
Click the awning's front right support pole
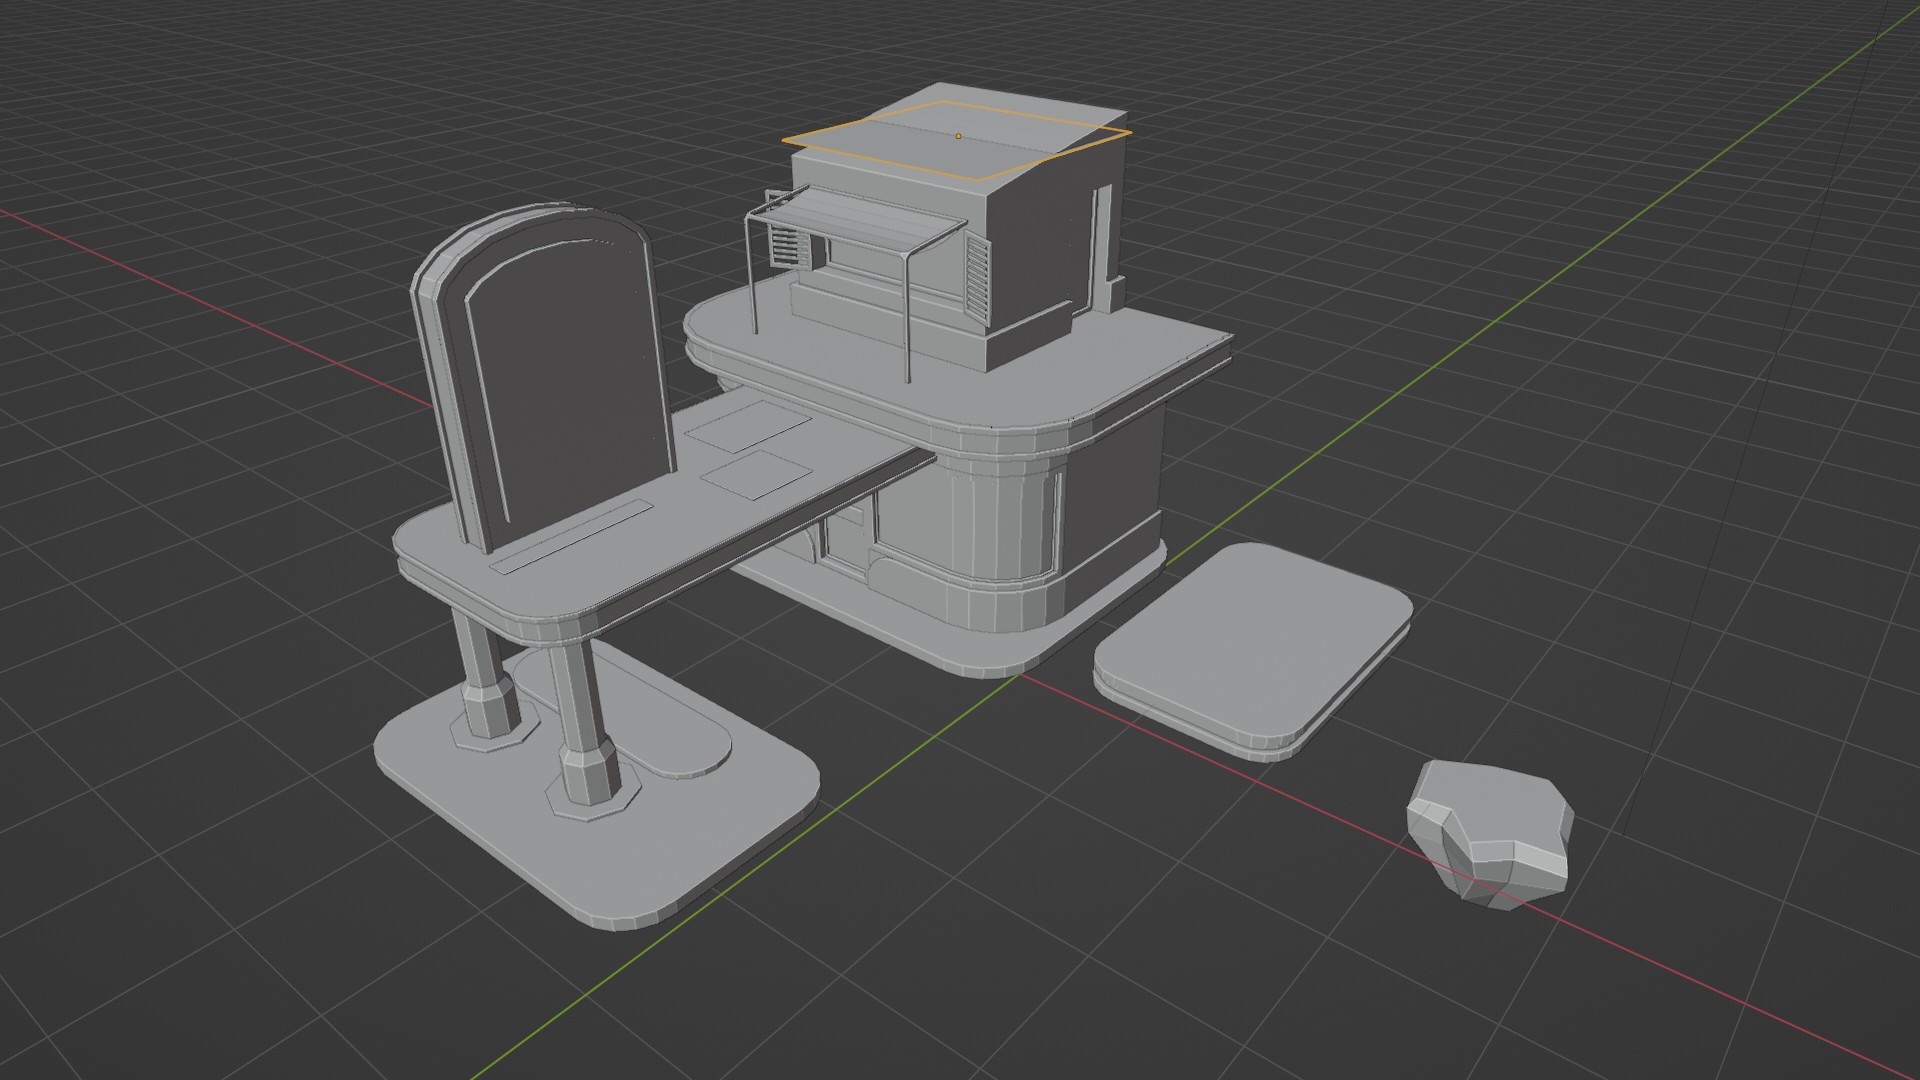point(906,320)
